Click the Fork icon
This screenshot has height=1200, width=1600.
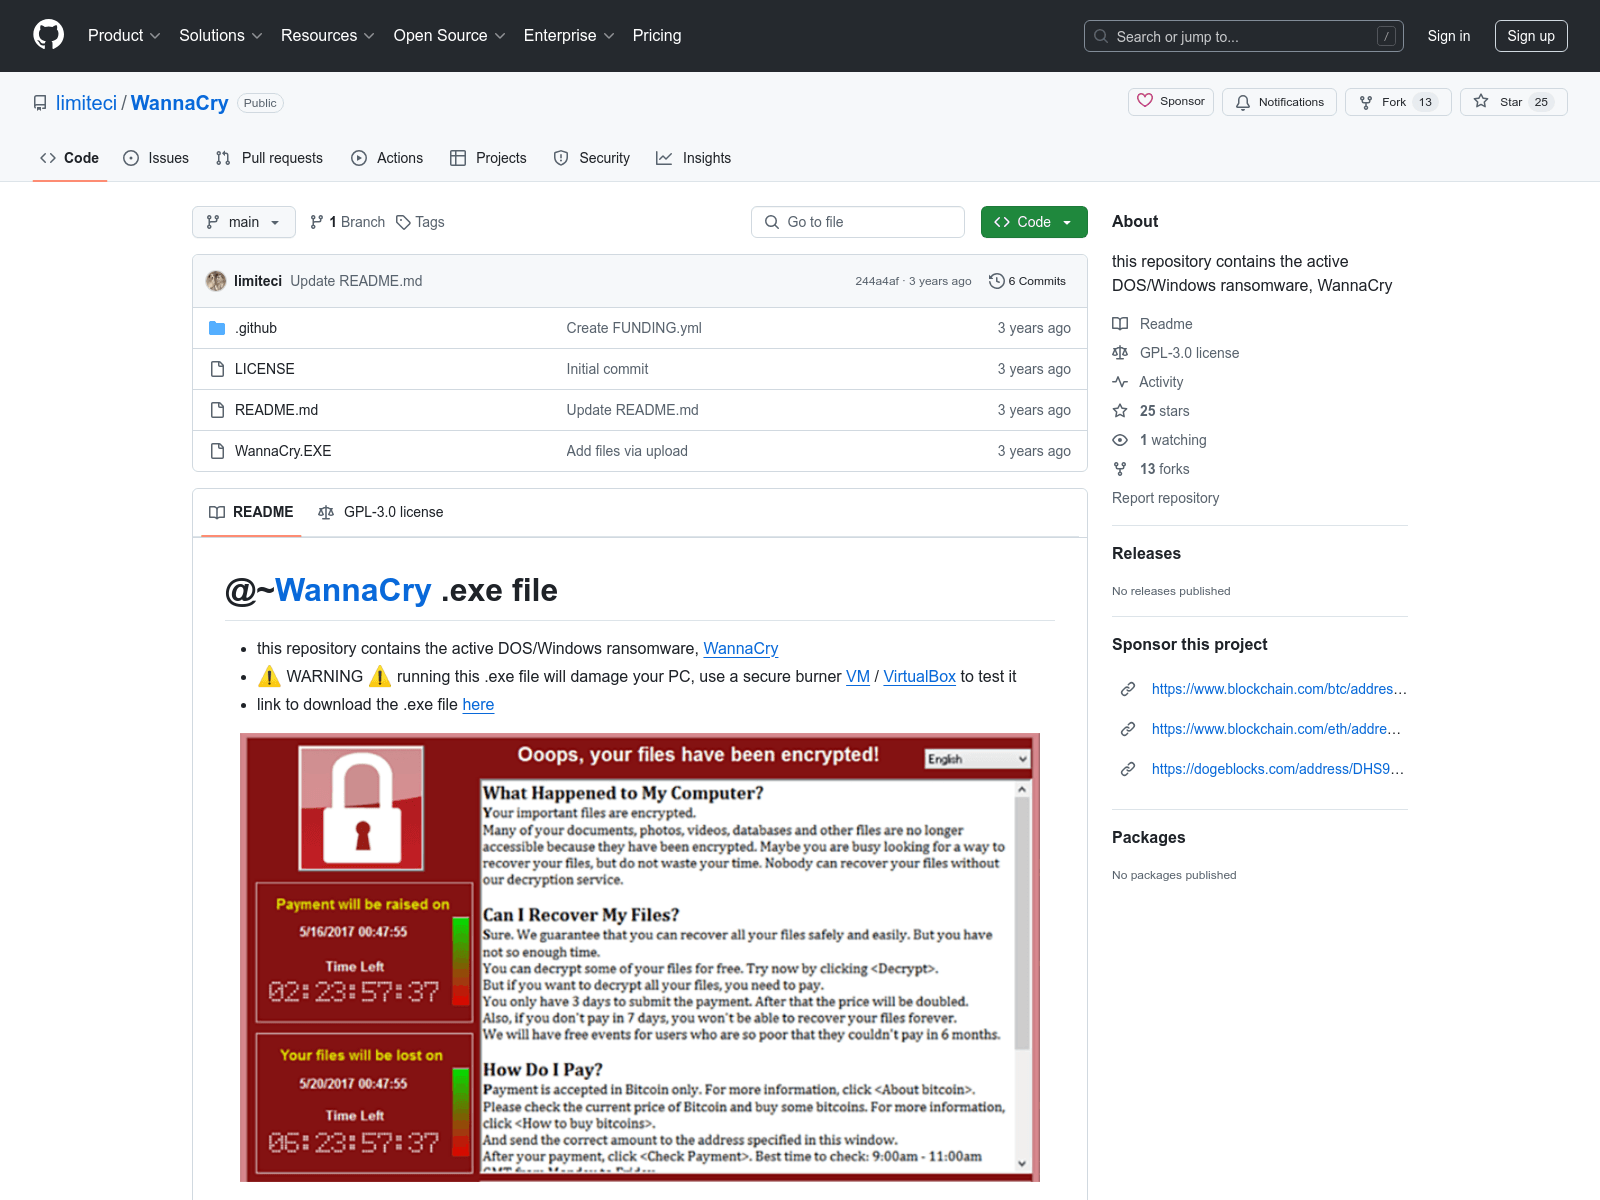(x=1366, y=102)
